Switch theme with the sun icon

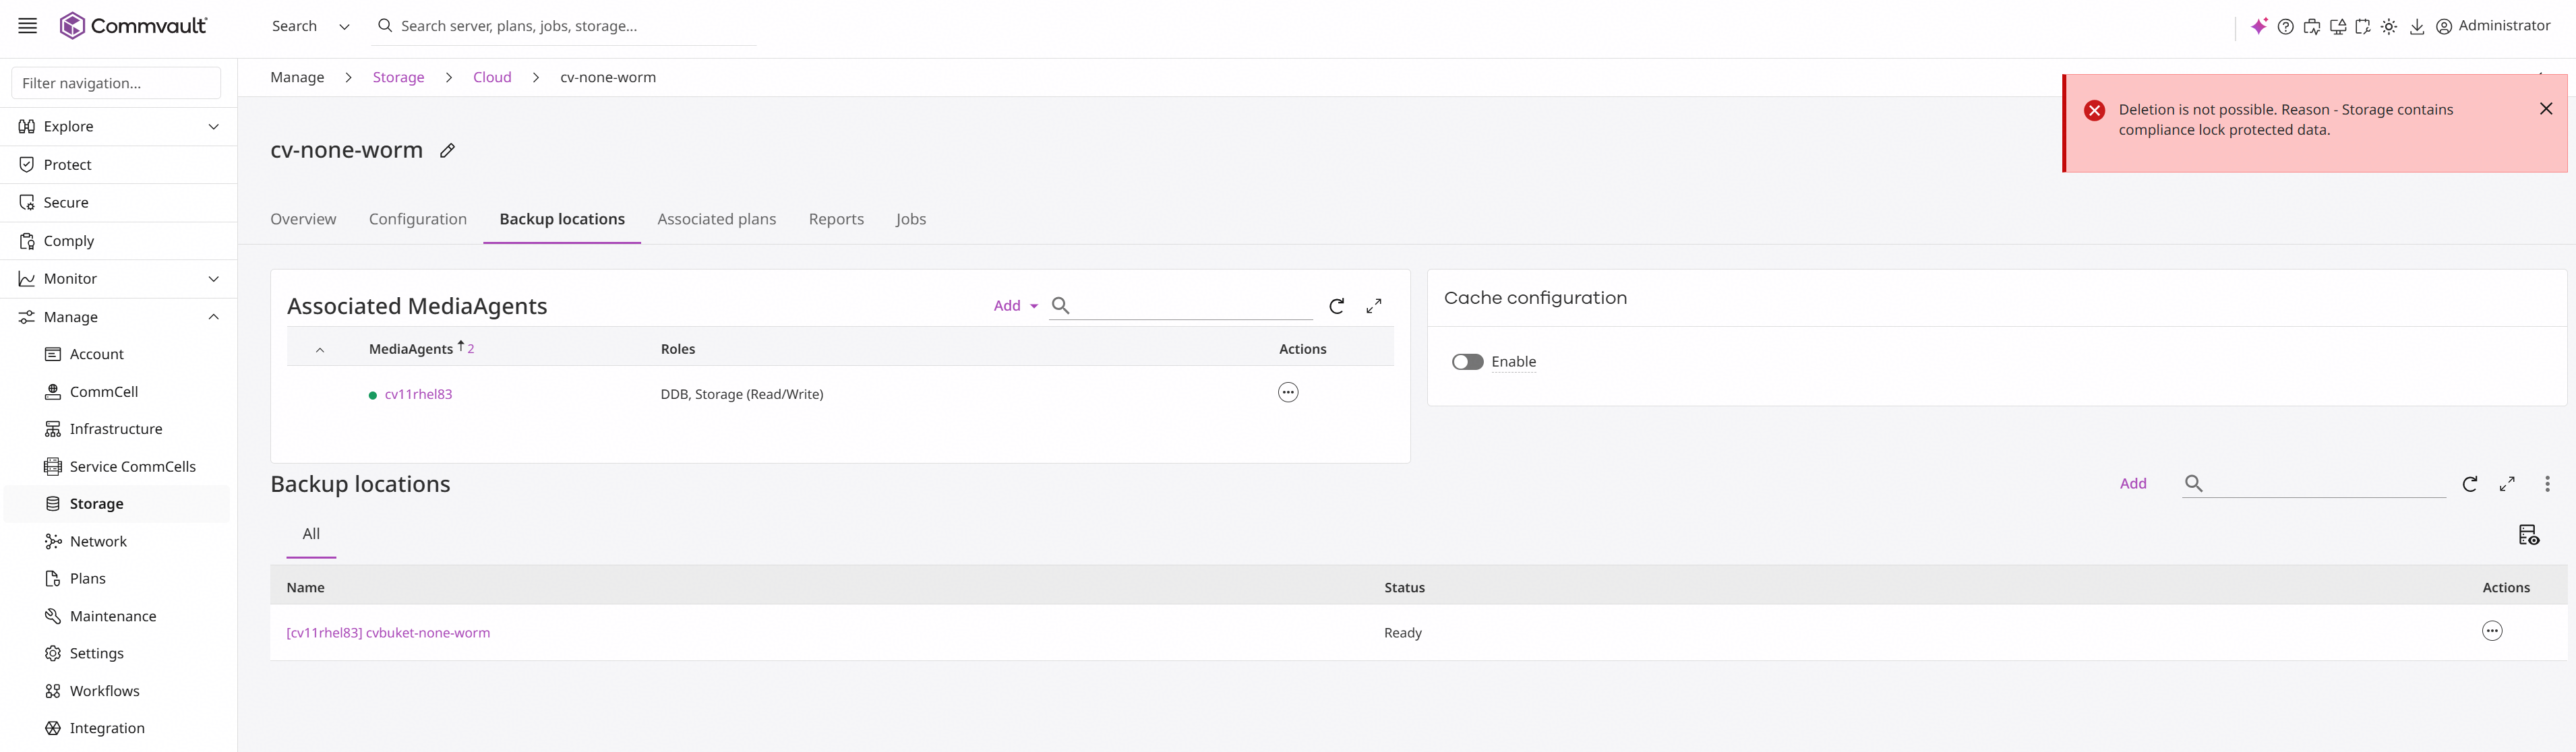click(2388, 27)
